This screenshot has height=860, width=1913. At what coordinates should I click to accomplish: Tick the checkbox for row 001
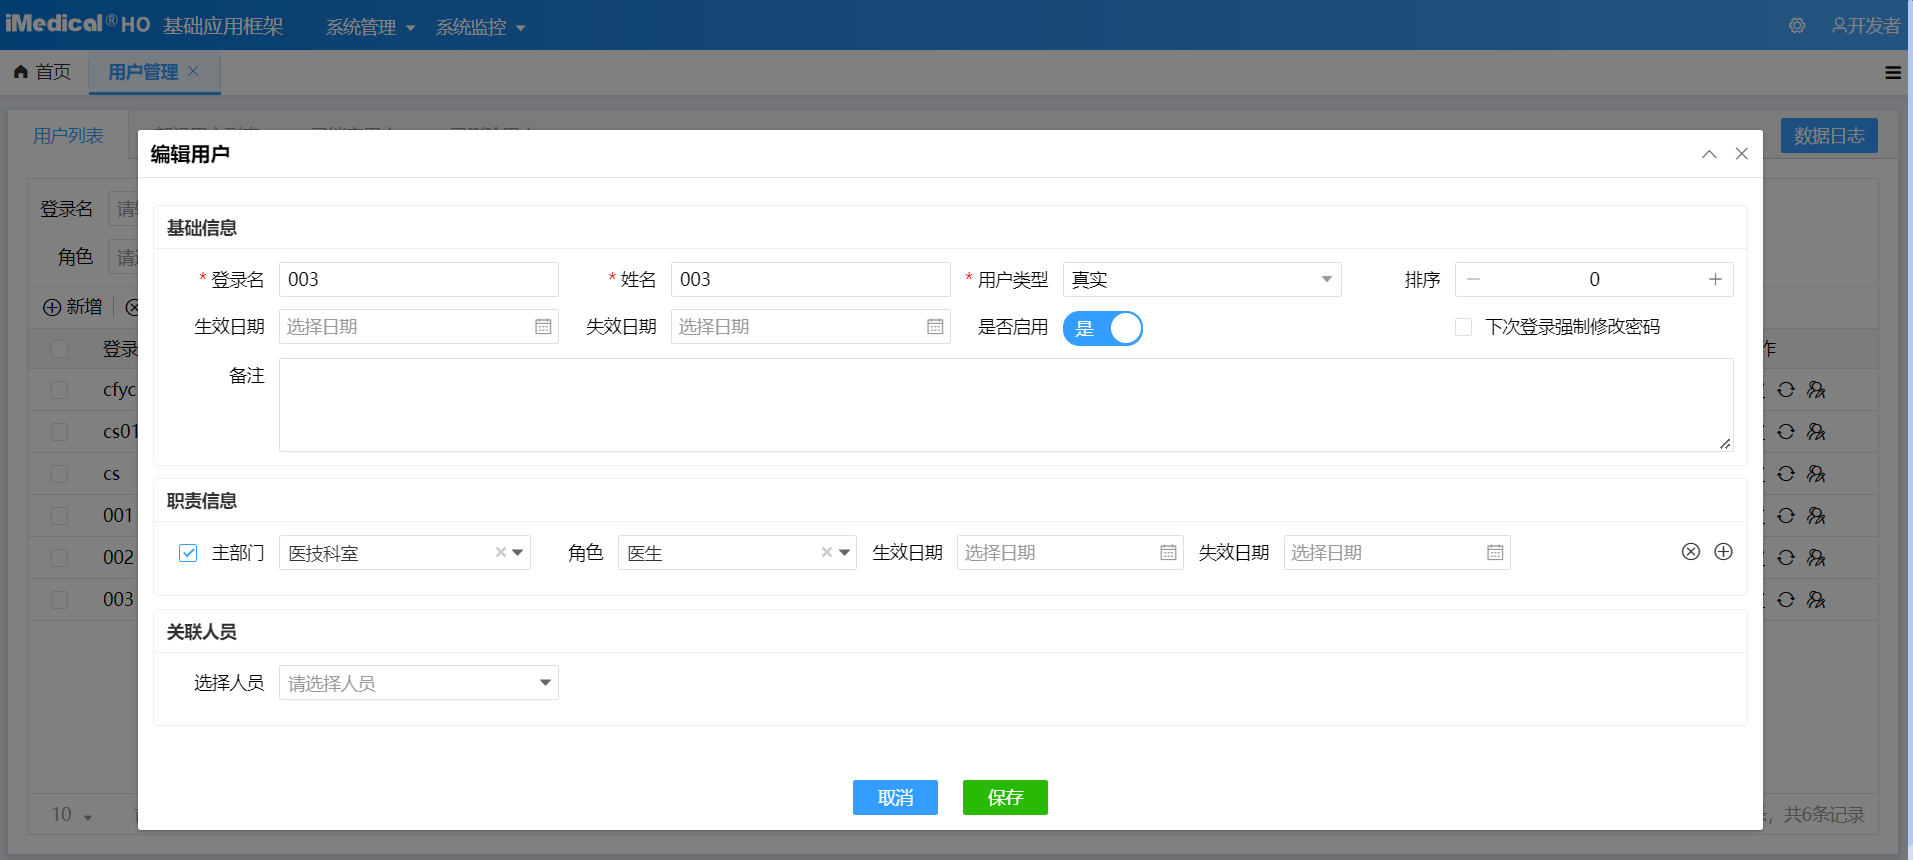60,516
